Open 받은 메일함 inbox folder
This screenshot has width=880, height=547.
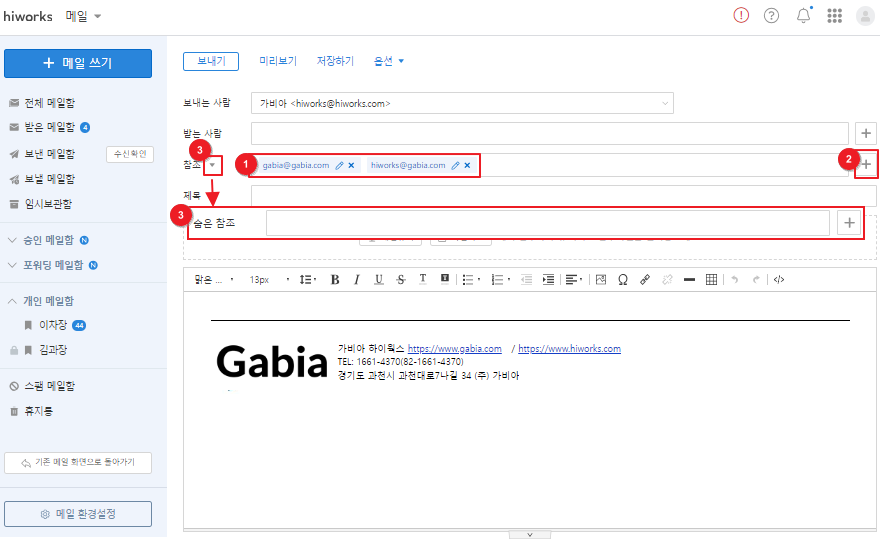[49, 127]
